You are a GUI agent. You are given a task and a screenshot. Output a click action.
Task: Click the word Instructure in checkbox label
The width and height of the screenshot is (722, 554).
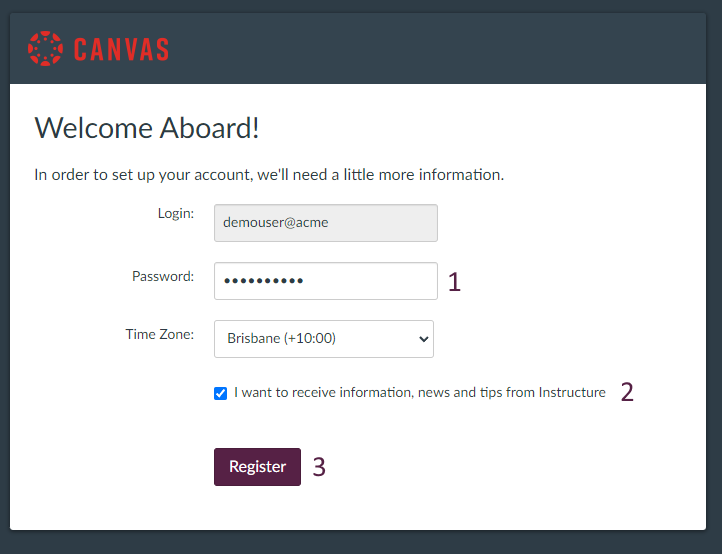click(572, 393)
